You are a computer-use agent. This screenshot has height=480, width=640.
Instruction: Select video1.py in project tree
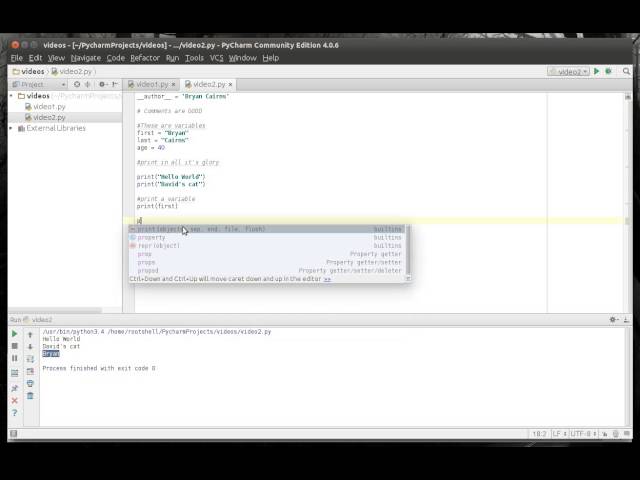point(45,107)
